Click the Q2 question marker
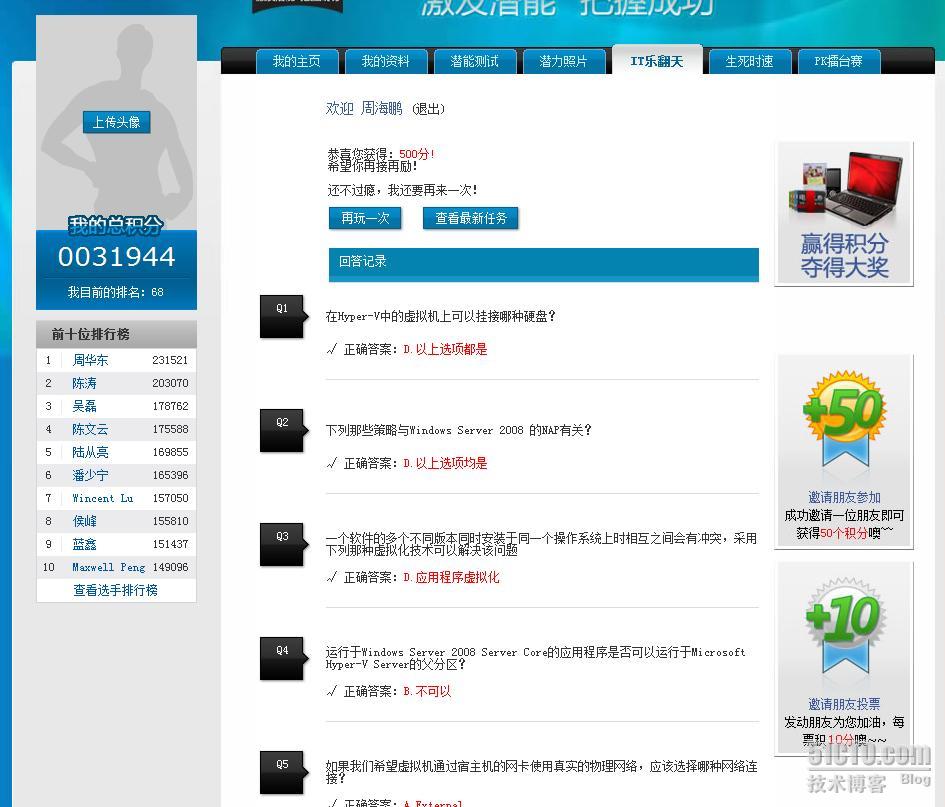945x807 pixels. click(283, 430)
